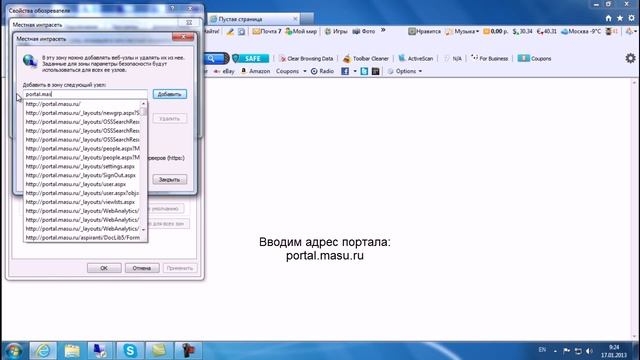Close the Пустая страница tab
Viewport: 640px width, 360px height.
pos(295,19)
